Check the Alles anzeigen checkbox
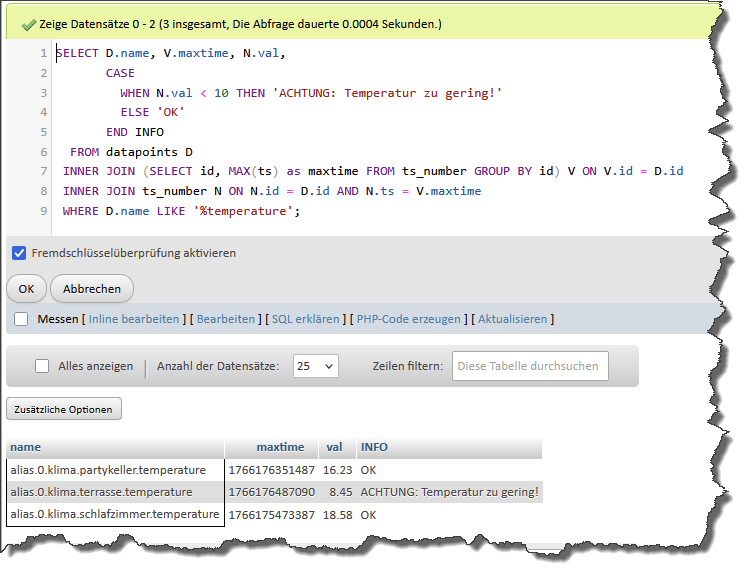Image resolution: width=753 pixels, height=577 pixels. (42, 366)
